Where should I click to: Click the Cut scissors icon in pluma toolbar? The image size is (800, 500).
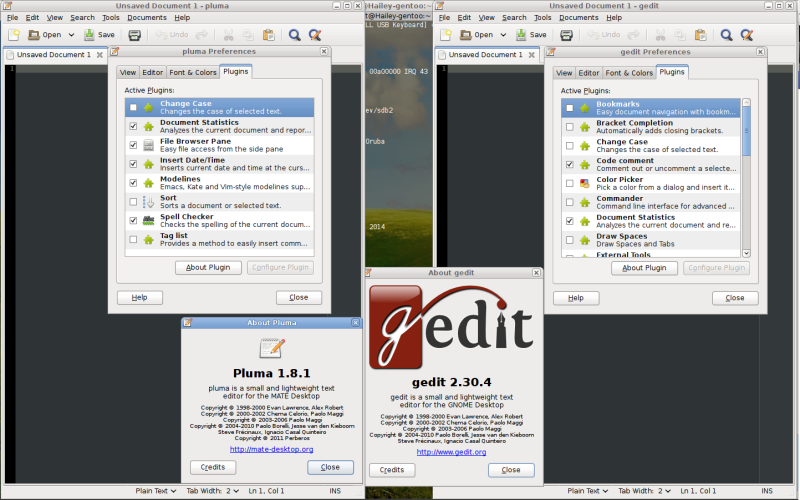point(228,35)
